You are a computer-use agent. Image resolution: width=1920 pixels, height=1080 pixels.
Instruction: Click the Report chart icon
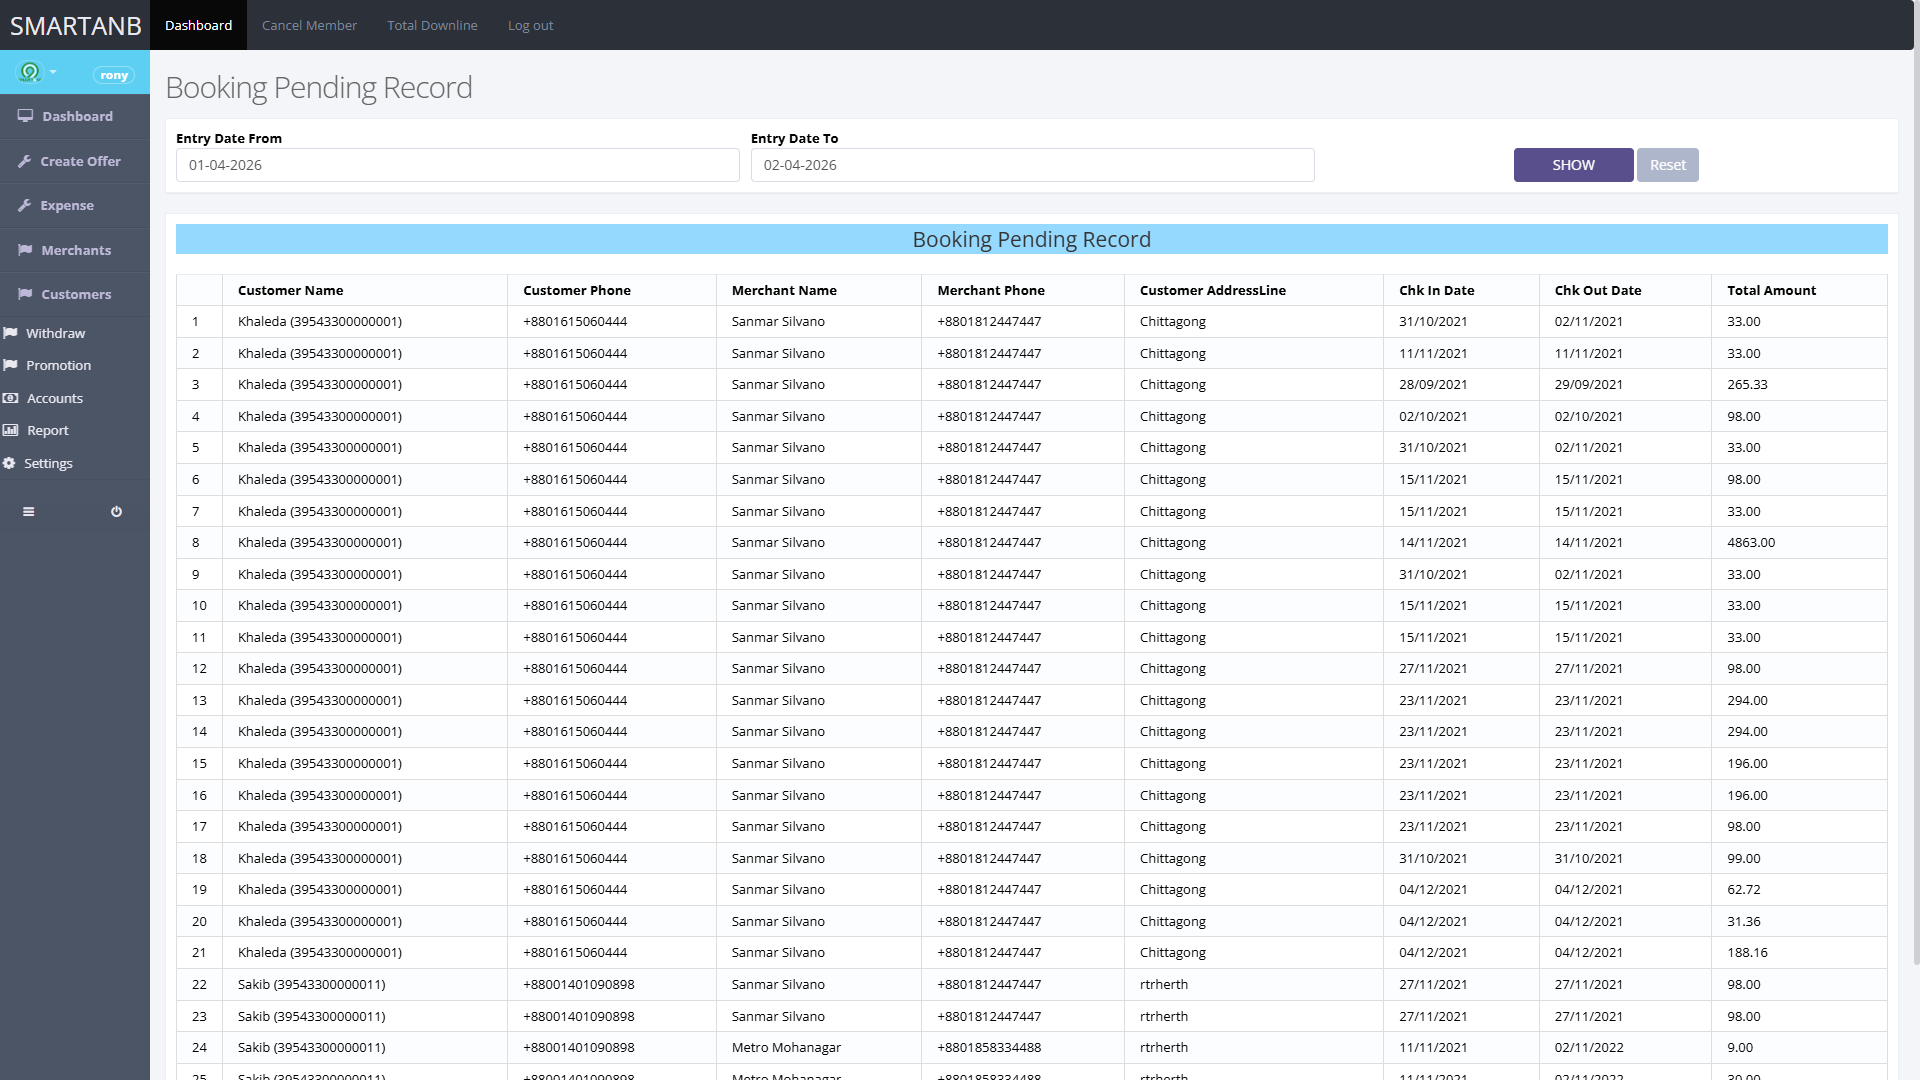coord(11,431)
